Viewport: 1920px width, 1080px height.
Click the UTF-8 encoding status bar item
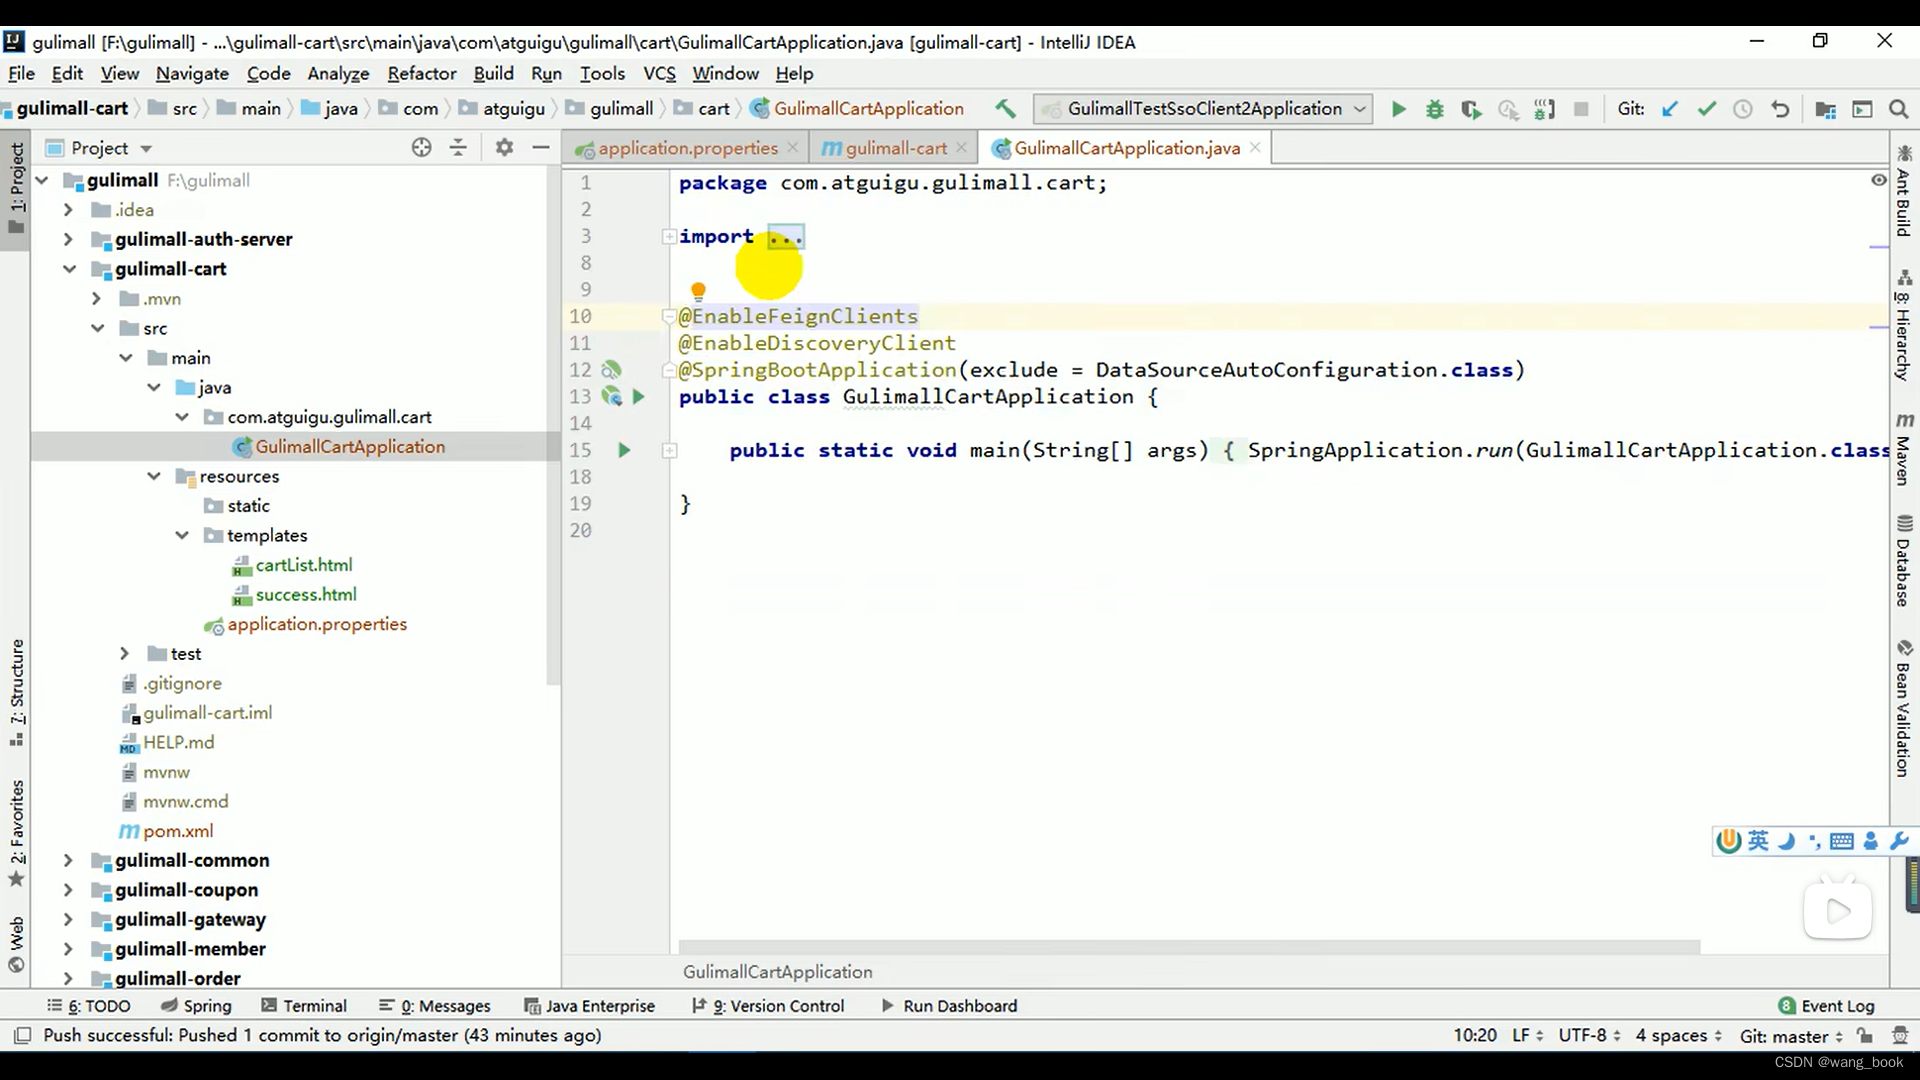tap(1582, 1035)
